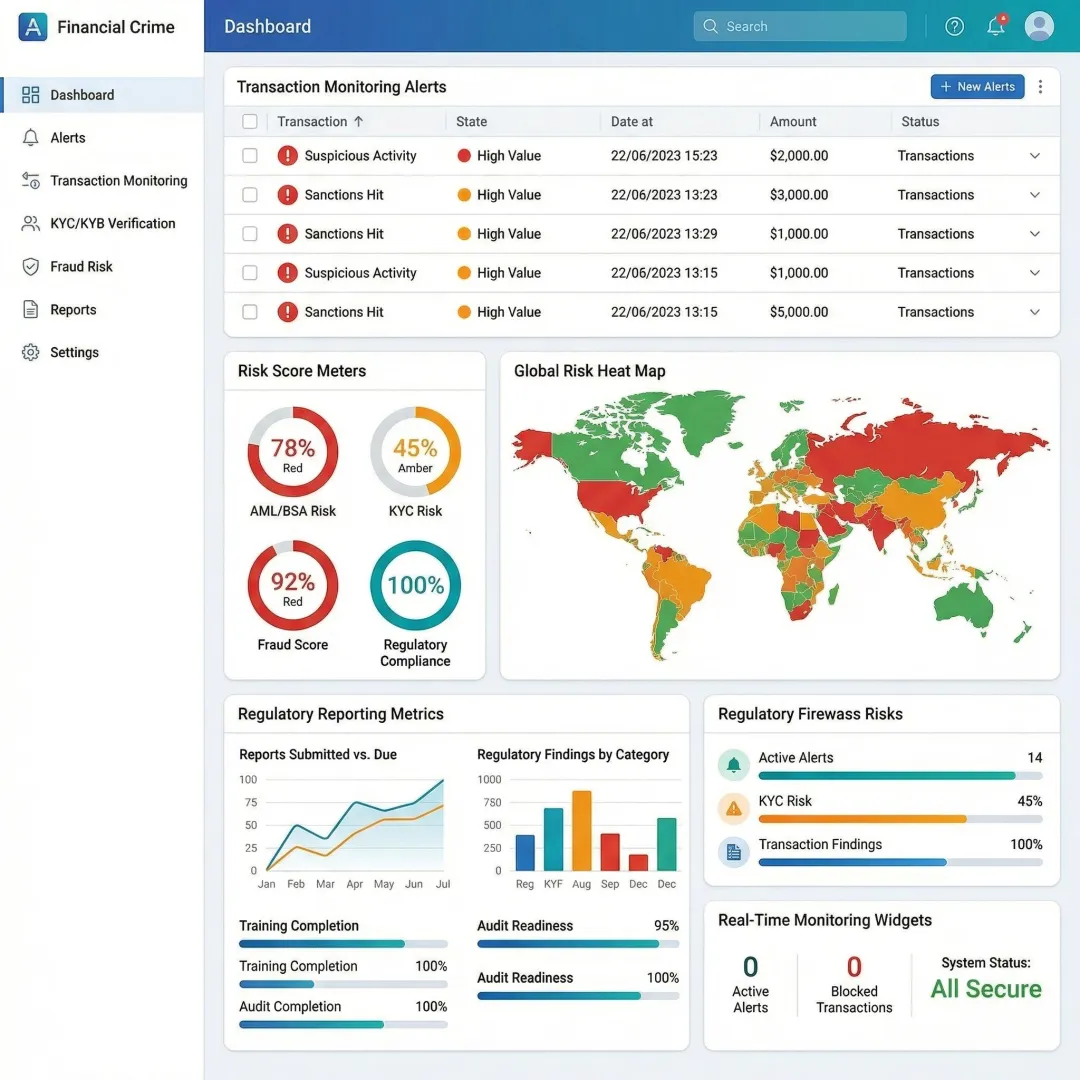The height and width of the screenshot is (1080, 1080).
Task: Click the Global Risk Heat Map
Action: tap(780, 527)
